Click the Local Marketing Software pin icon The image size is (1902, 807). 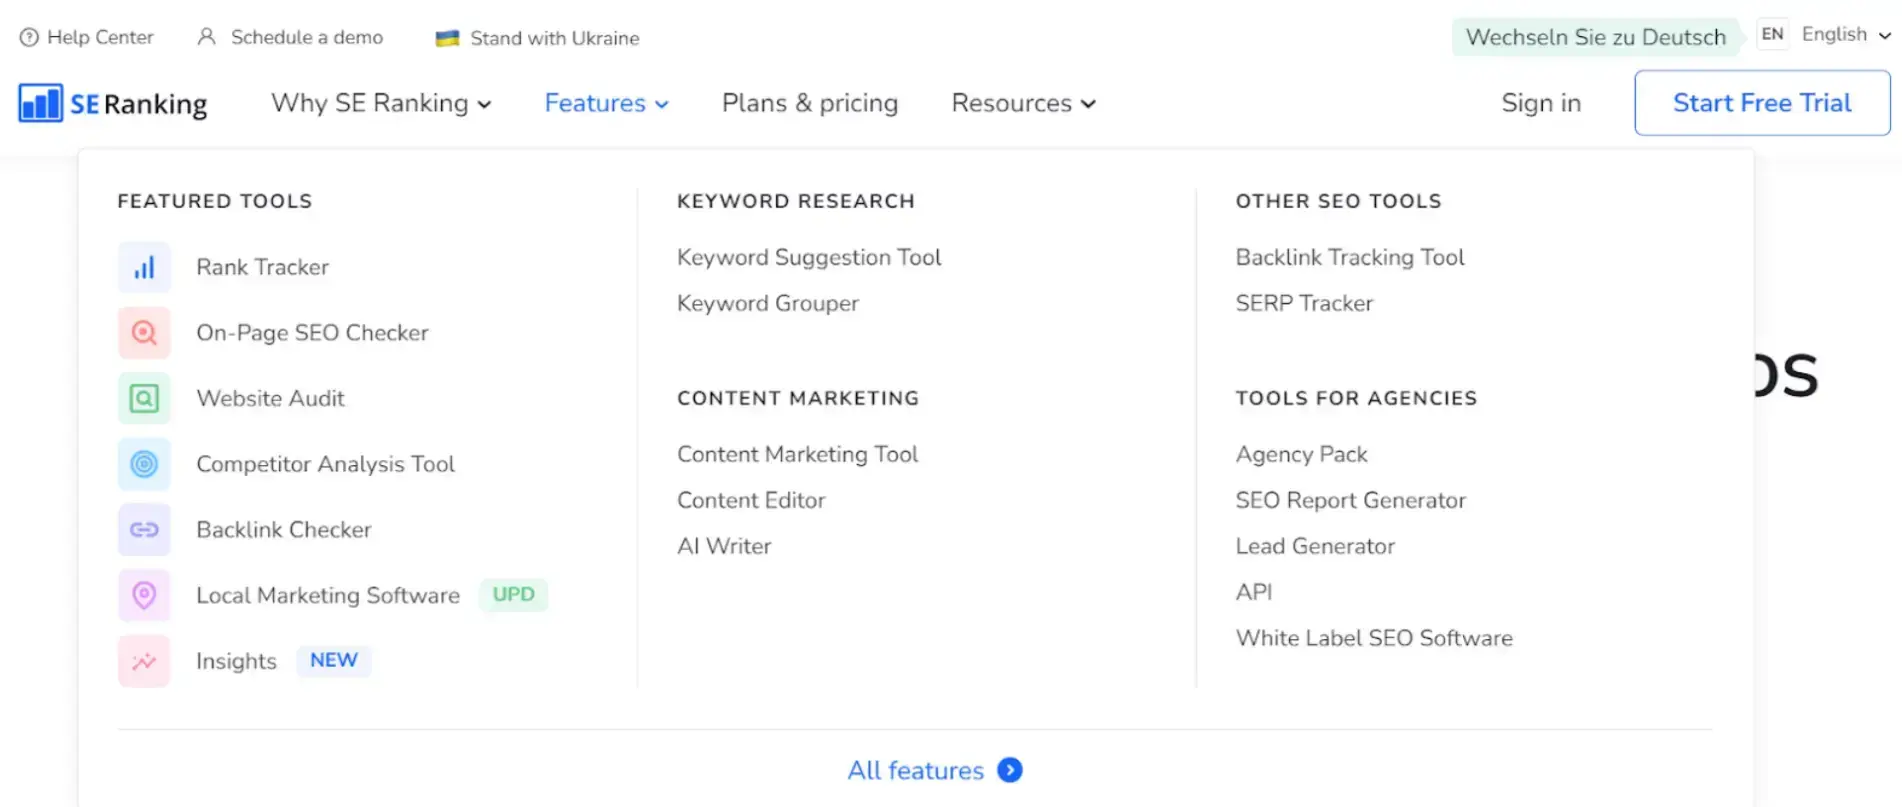144,596
